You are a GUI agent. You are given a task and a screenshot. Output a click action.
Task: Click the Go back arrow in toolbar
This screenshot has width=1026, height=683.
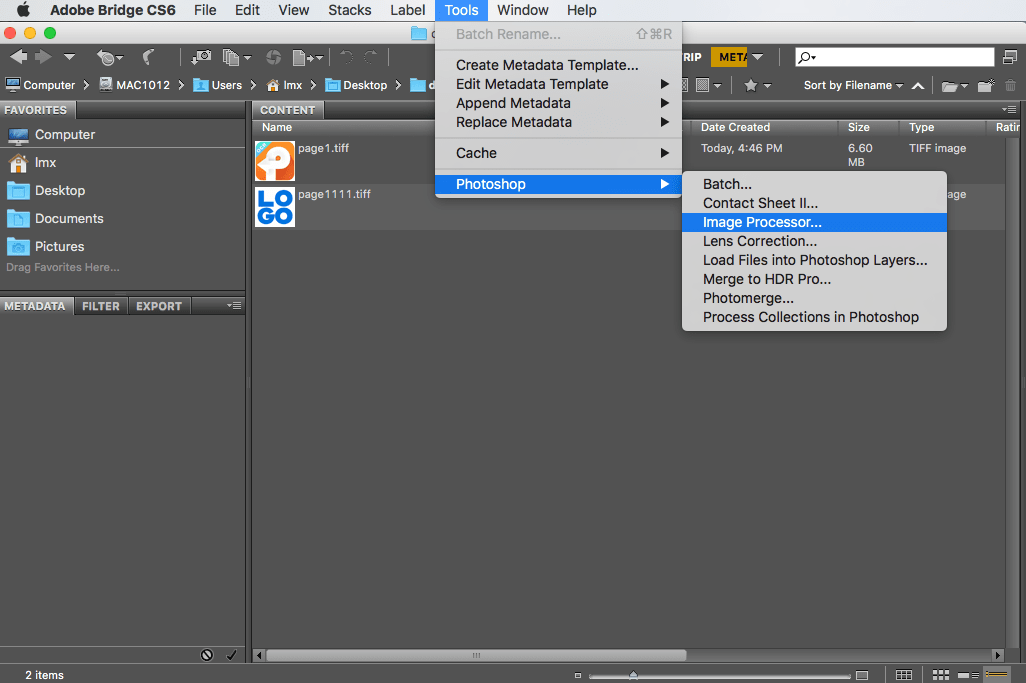coord(18,57)
